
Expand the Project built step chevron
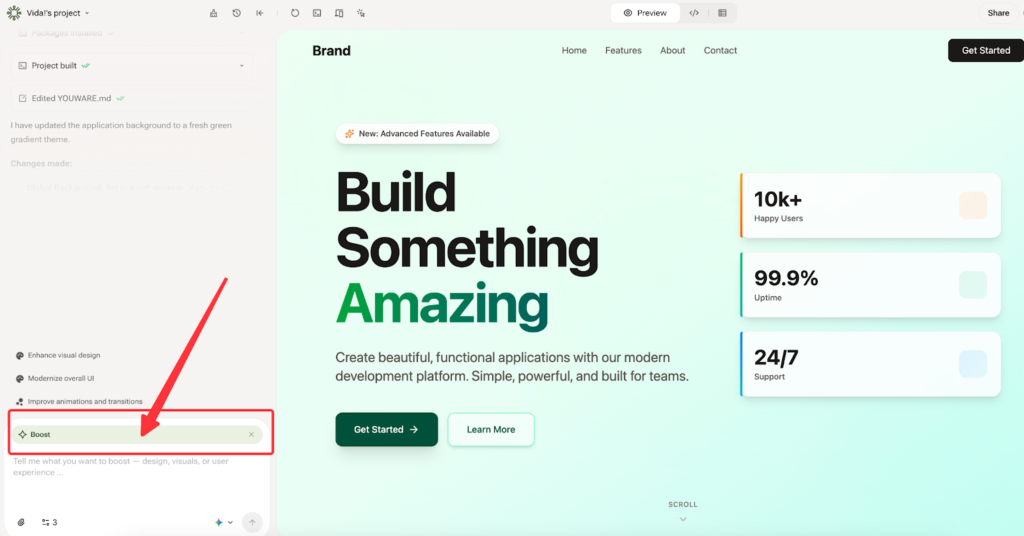click(241, 66)
